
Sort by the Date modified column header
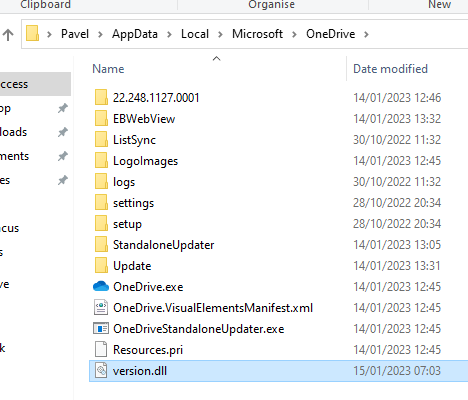click(390, 69)
